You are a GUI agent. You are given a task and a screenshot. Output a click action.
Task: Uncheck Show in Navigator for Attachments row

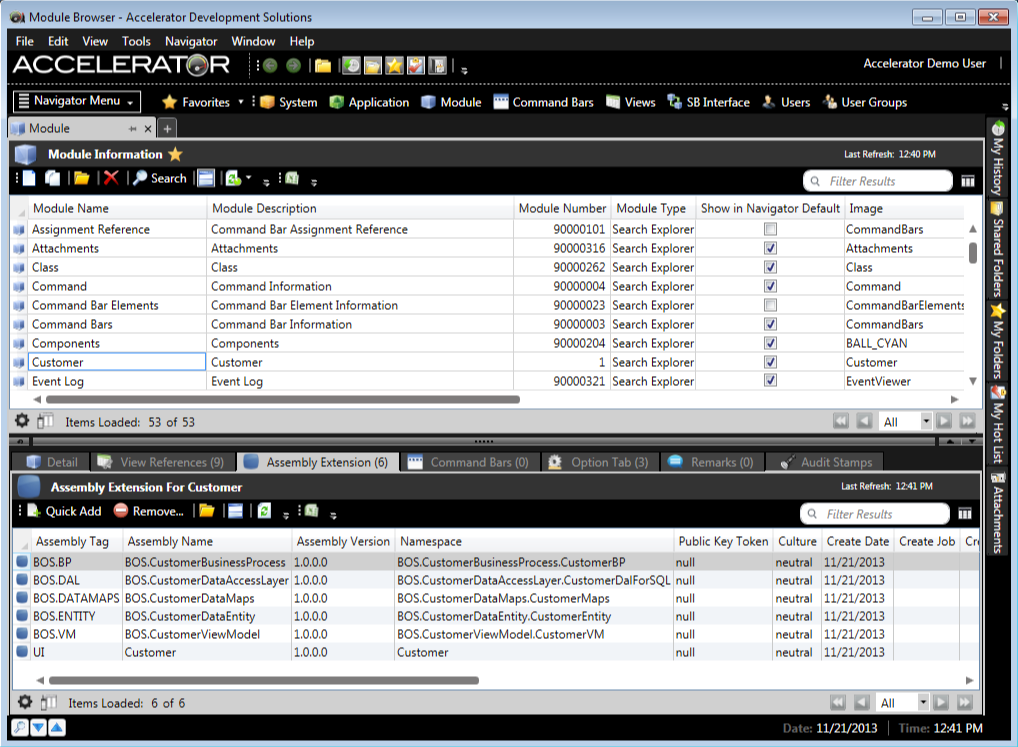pyautogui.click(x=770, y=248)
